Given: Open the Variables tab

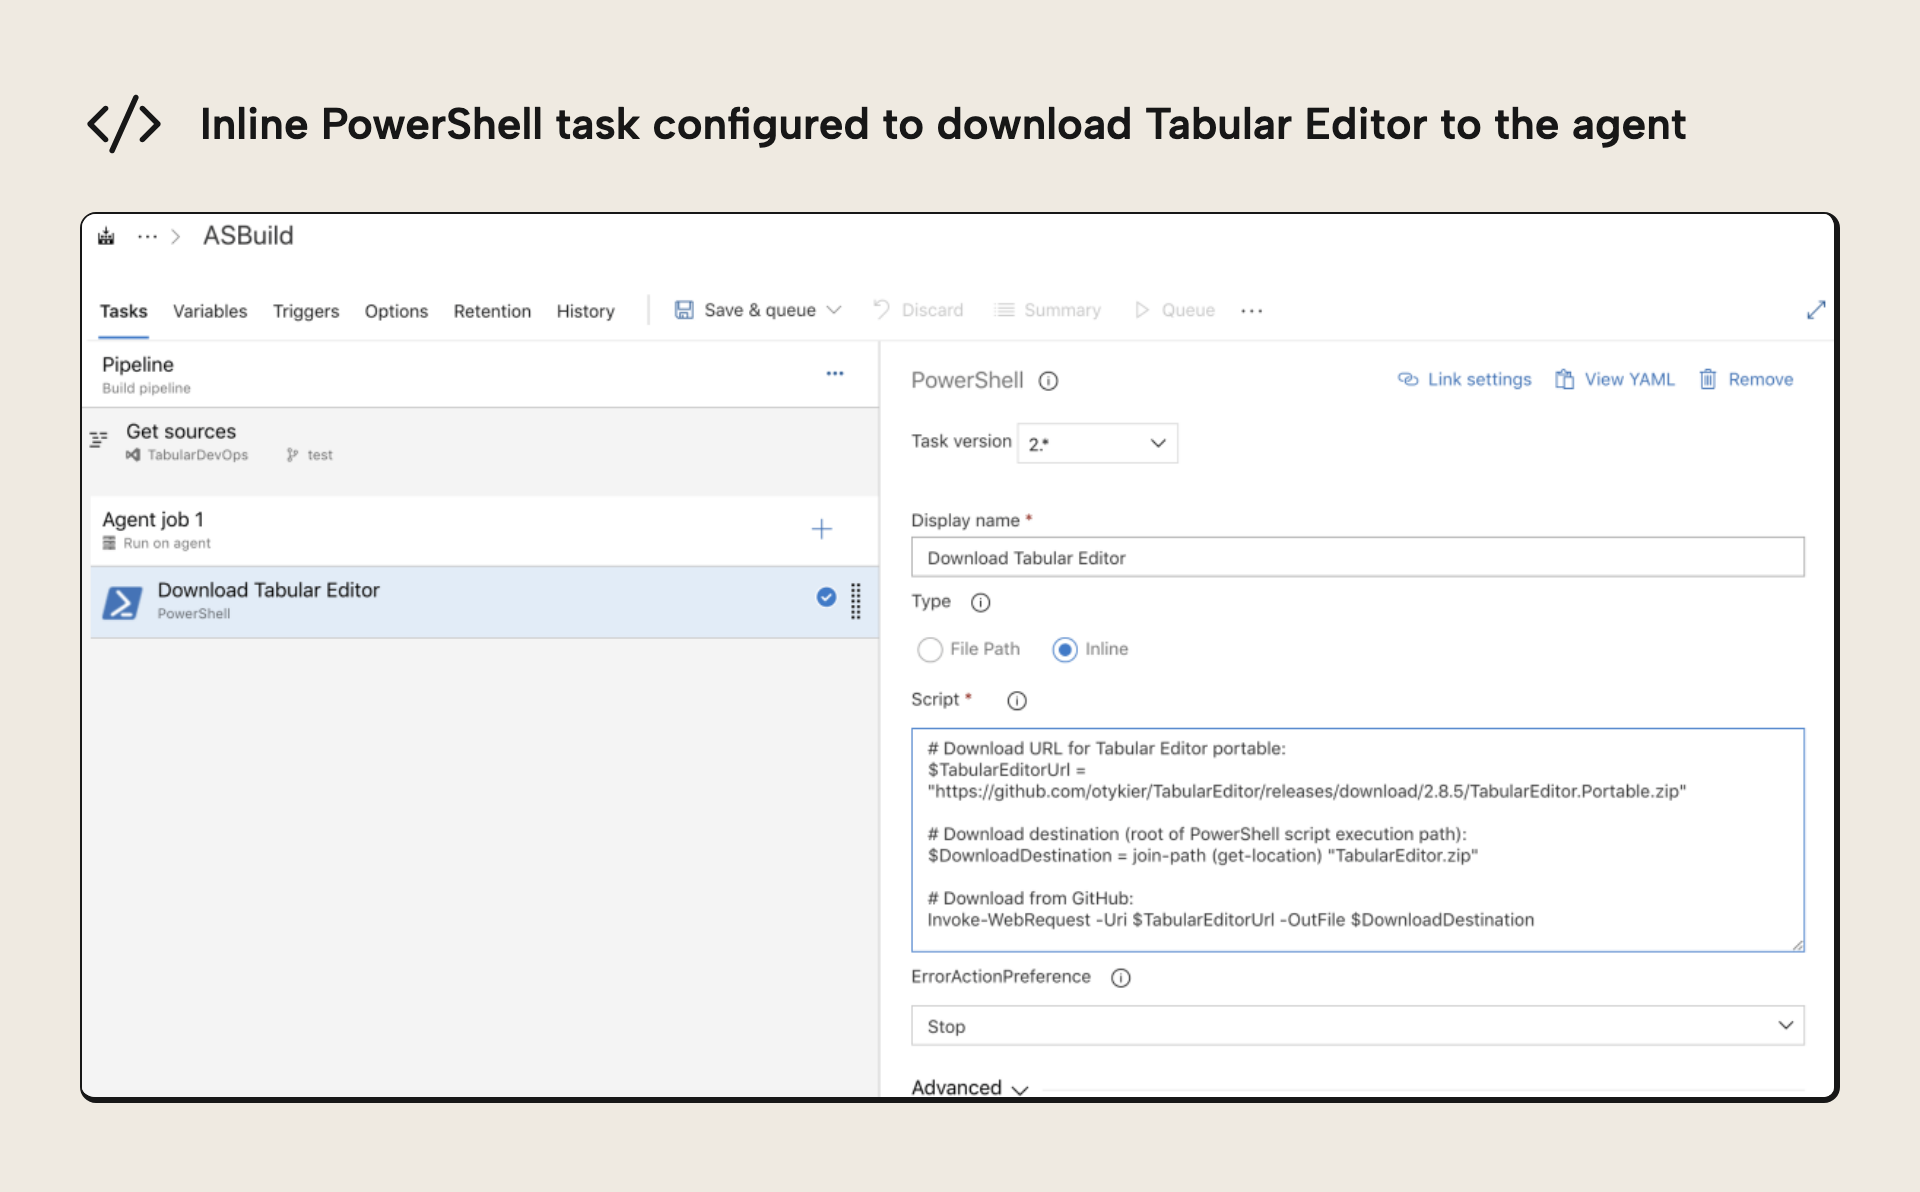Looking at the screenshot, I should (x=210, y=311).
